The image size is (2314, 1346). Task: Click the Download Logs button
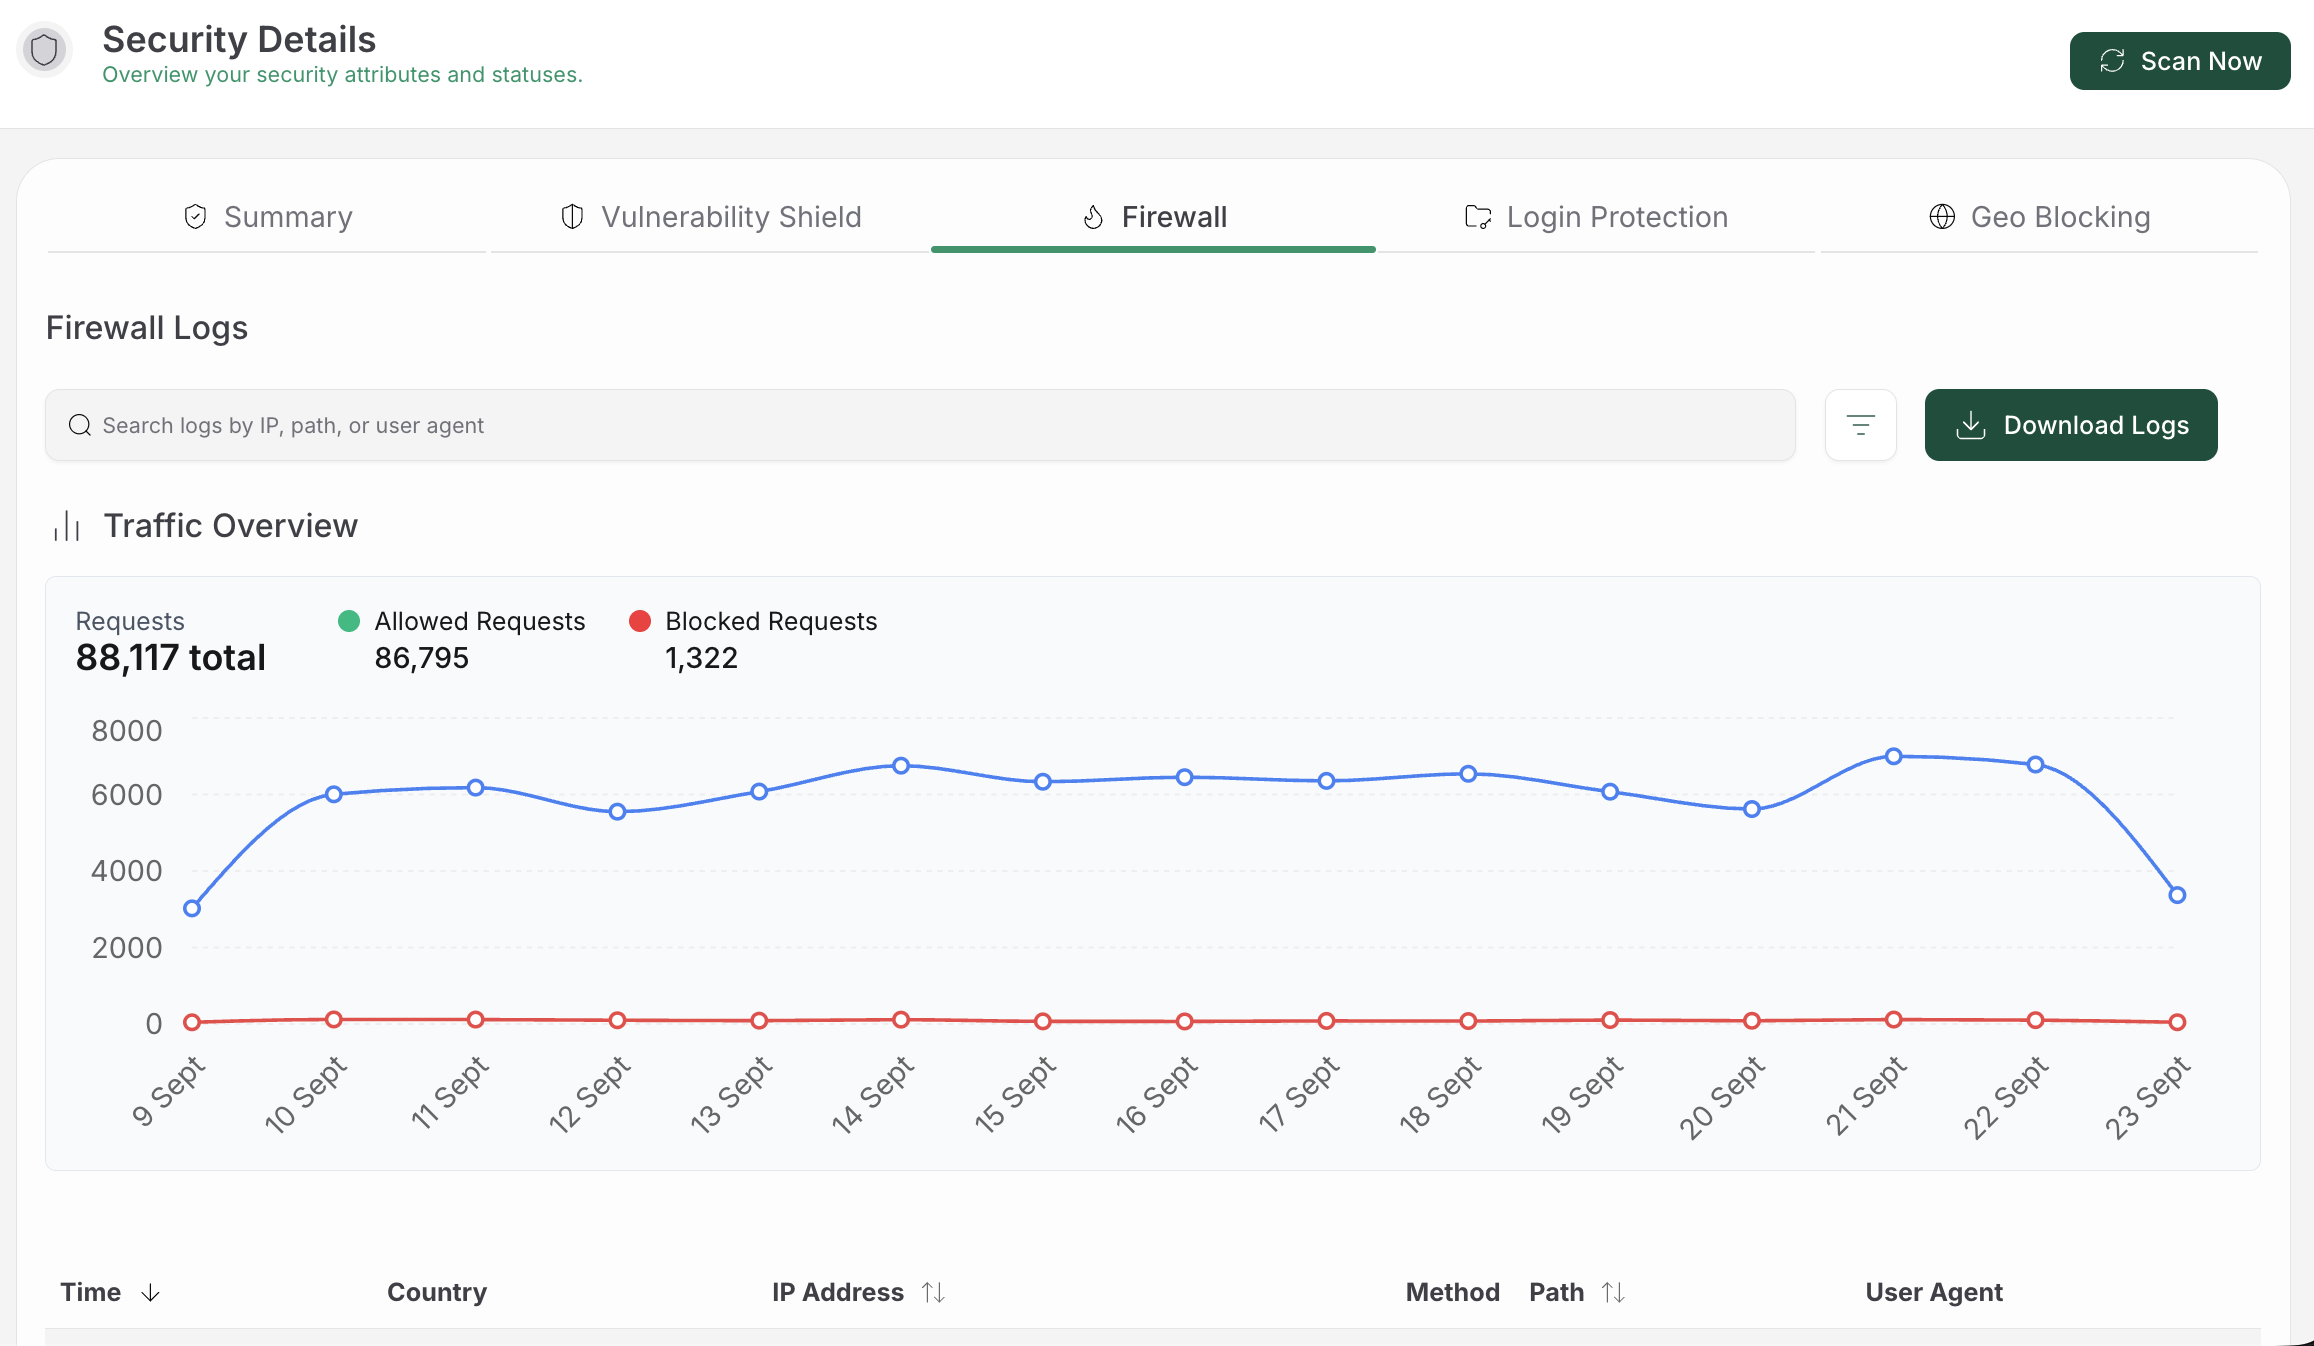[x=2070, y=425]
